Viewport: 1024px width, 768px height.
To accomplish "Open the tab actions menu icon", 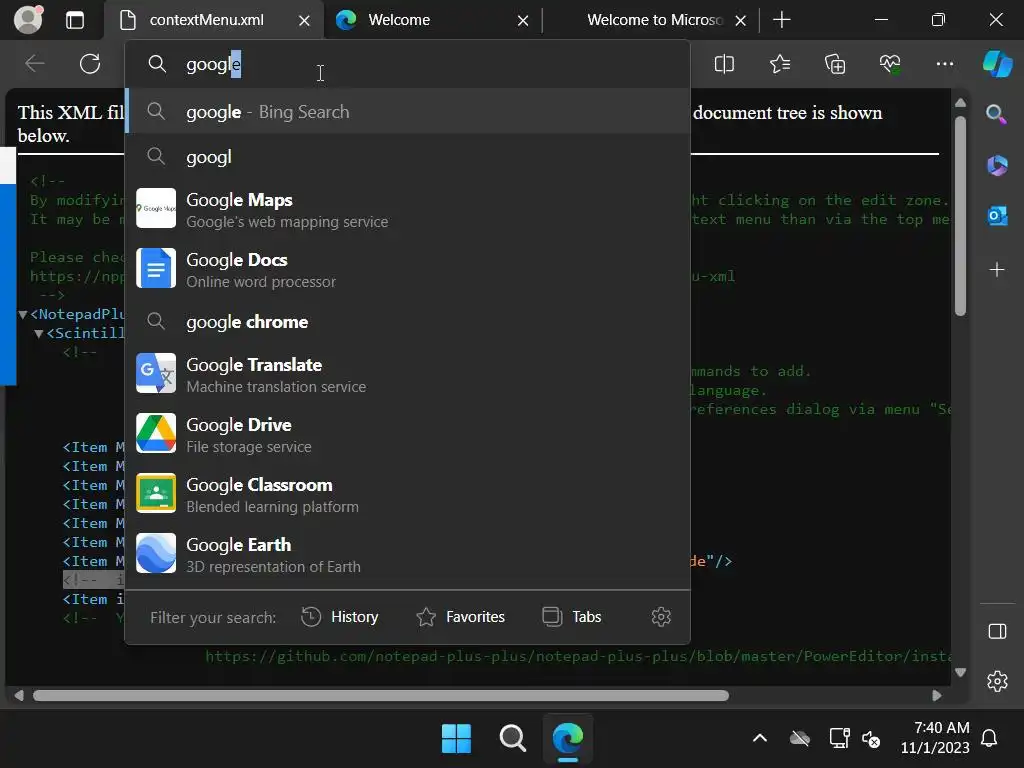I will click(x=75, y=20).
